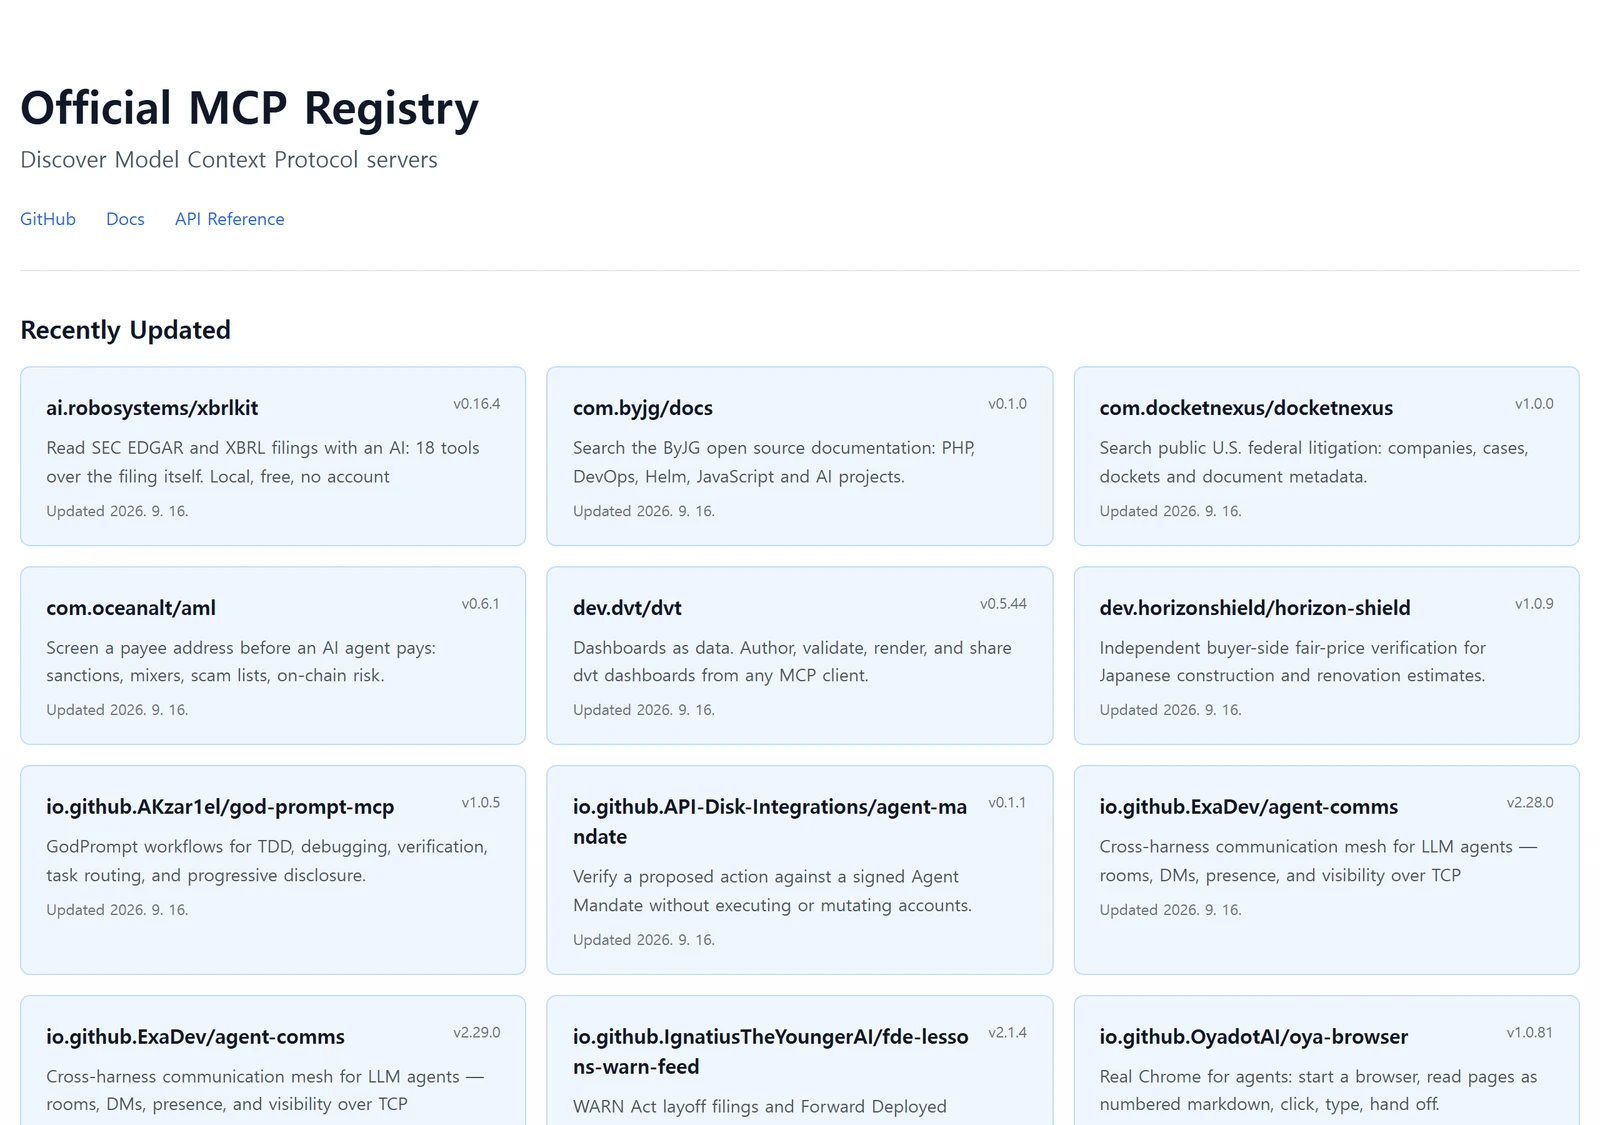This screenshot has height=1125, width=1600.
Task: Click 'Discover Model Context Protocol servers' subtitle
Action: (229, 160)
